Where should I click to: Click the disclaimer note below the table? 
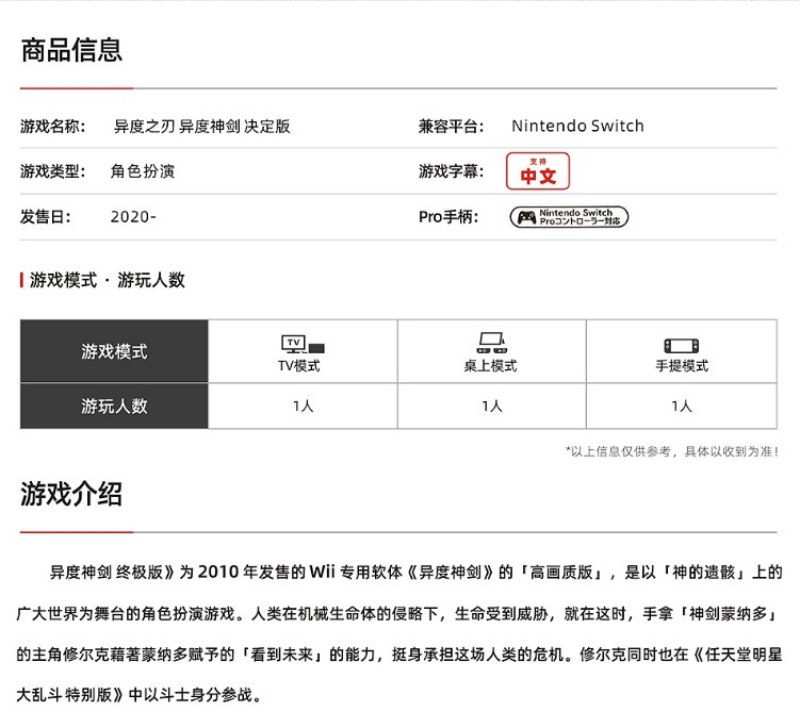tap(672, 452)
